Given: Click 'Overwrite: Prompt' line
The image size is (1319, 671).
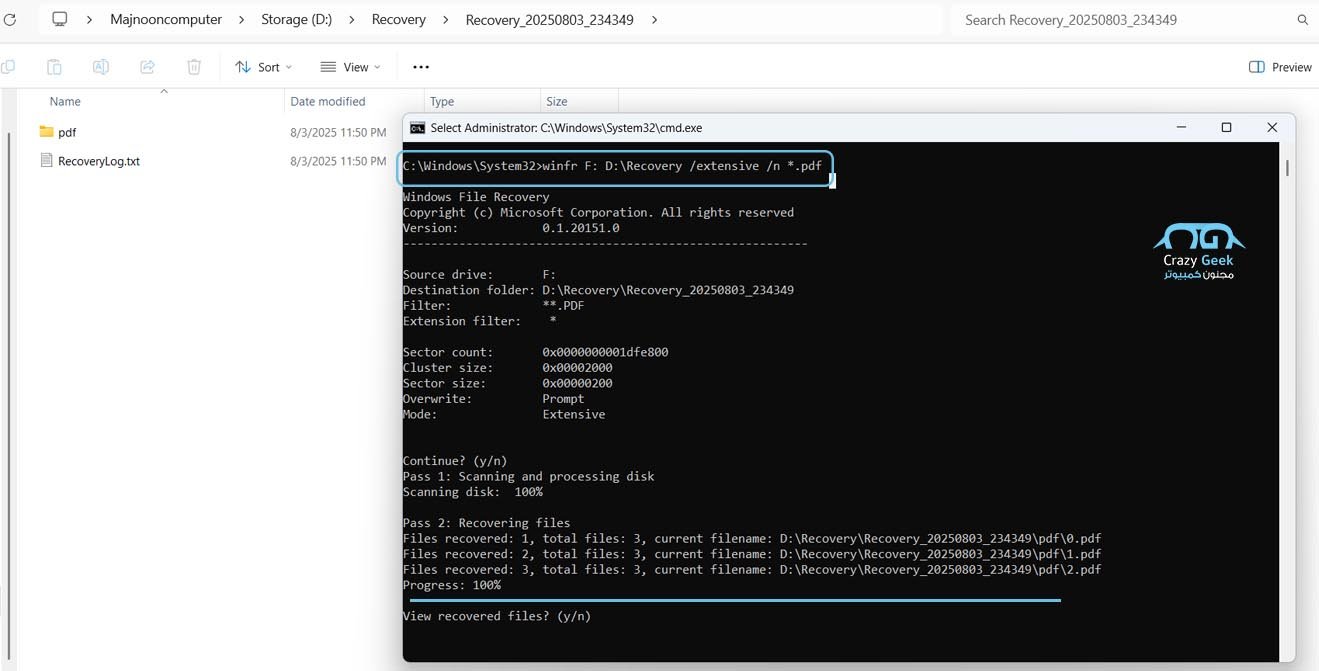Looking at the screenshot, I should point(494,399).
